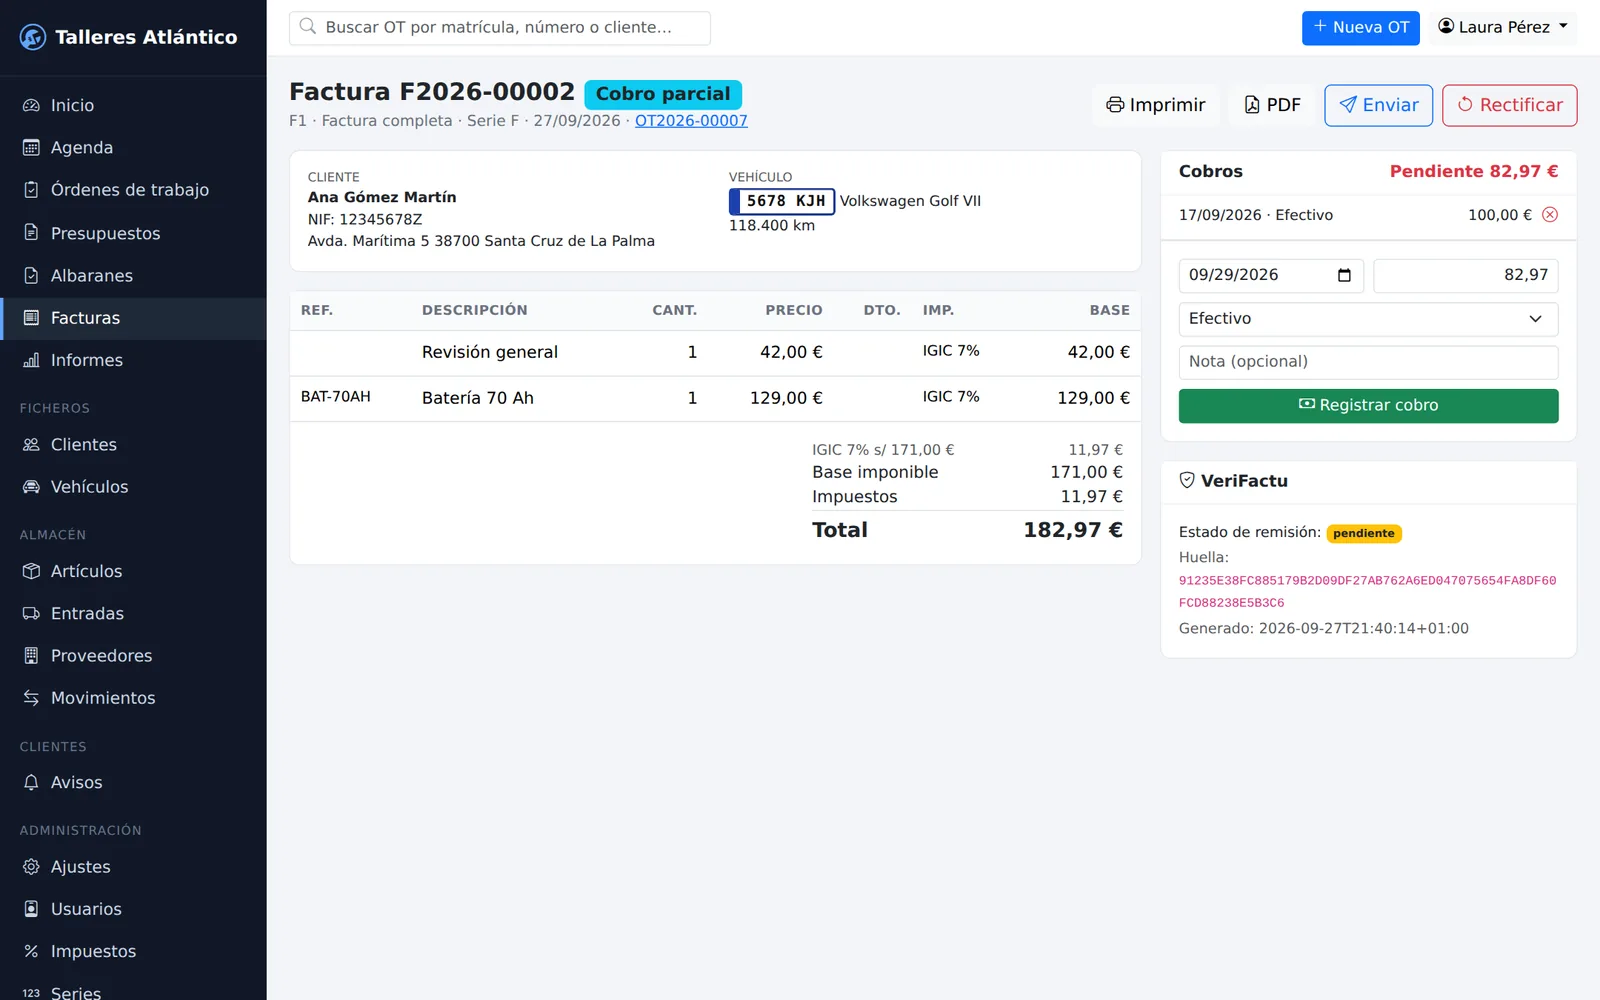Open Series in the sidebar

133,990
